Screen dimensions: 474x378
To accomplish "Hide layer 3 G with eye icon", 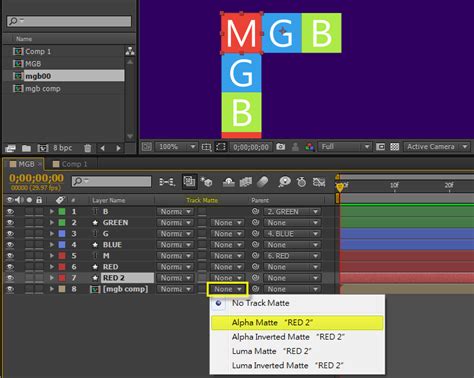I will click(x=10, y=233).
